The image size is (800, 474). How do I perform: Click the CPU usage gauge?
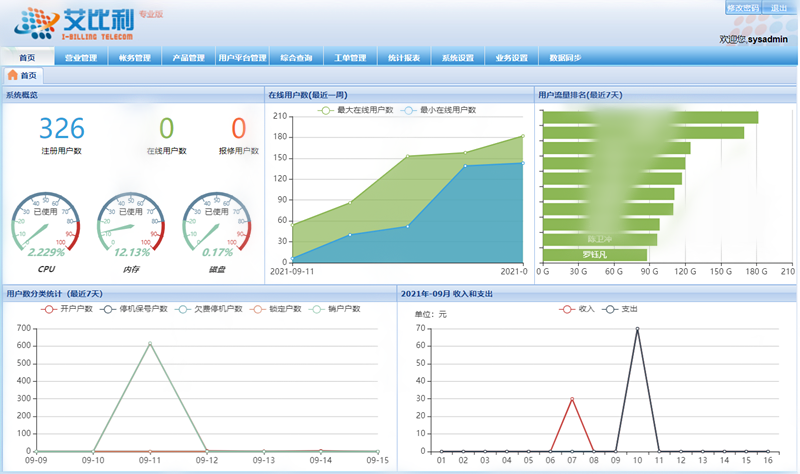tap(46, 224)
